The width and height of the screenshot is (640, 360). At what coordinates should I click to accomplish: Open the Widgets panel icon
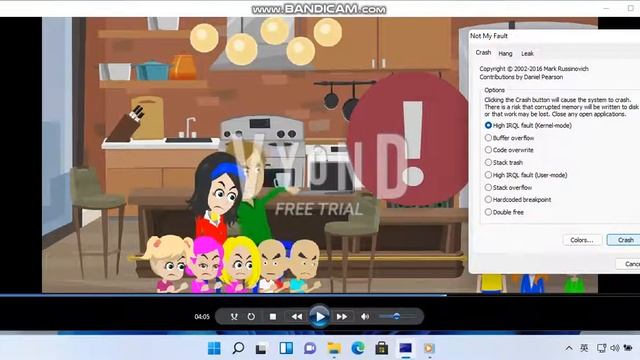[x=286, y=348]
